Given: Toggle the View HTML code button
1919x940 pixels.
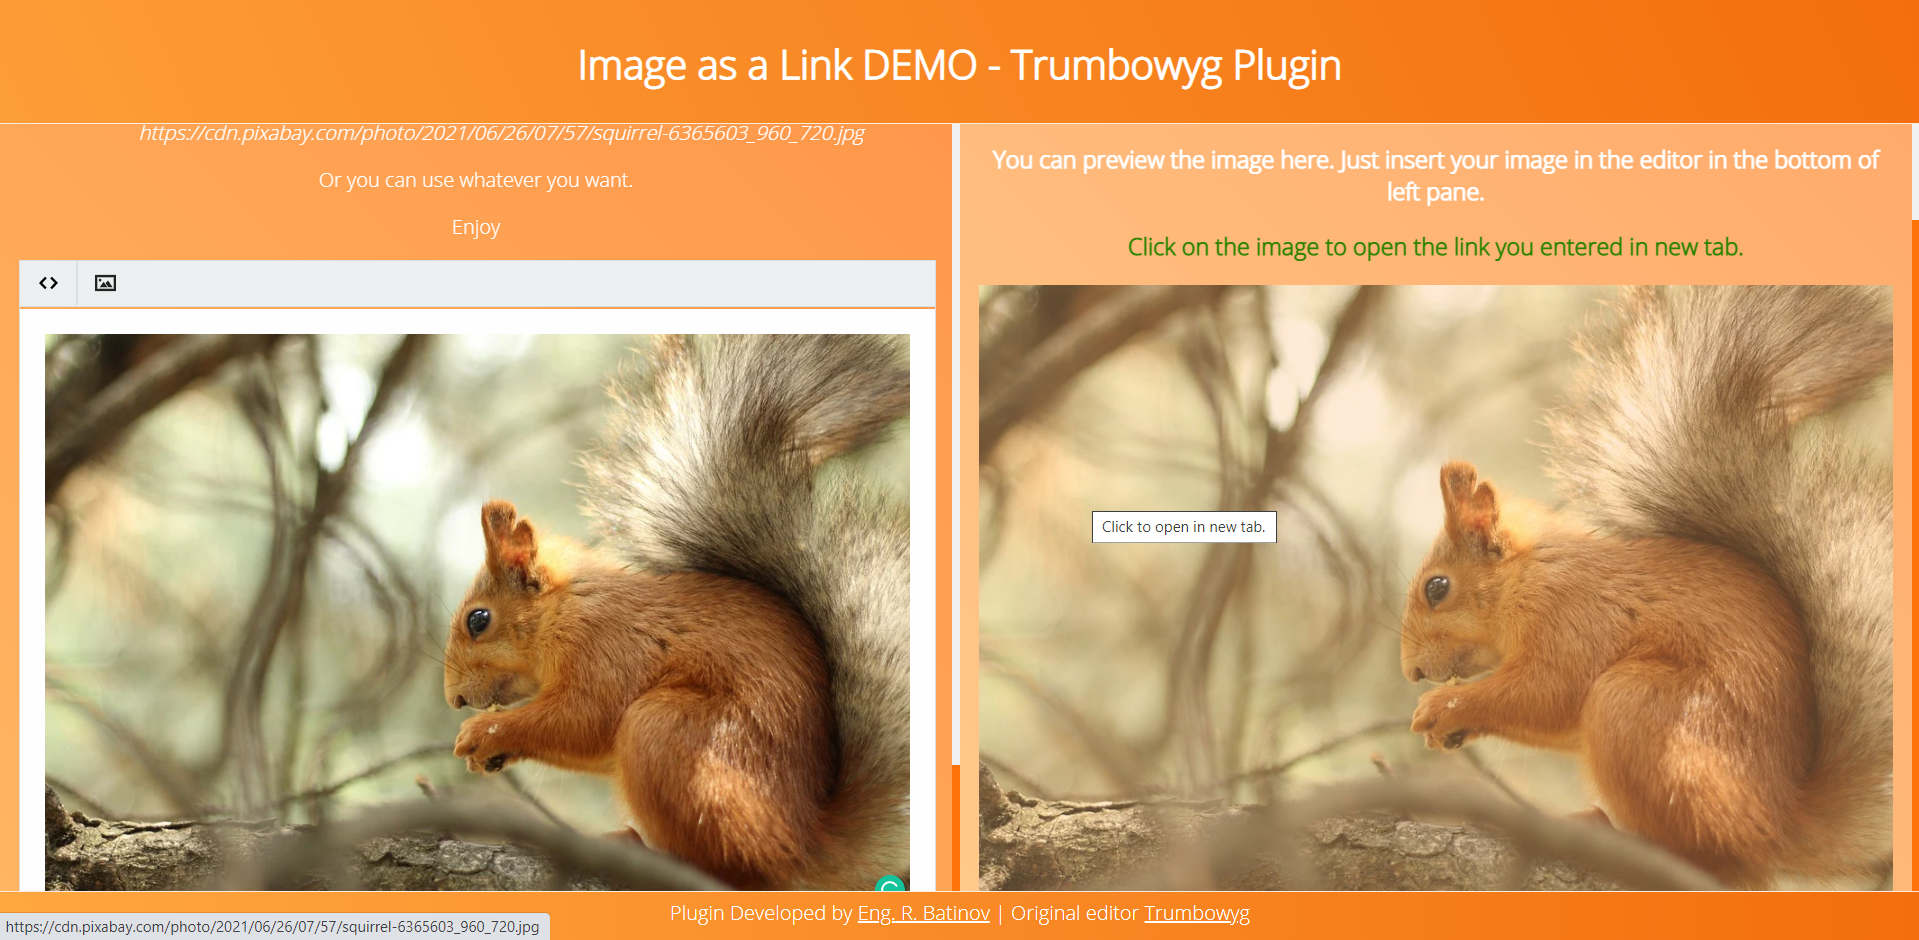Looking at the screenshot, I should point(48,283).
